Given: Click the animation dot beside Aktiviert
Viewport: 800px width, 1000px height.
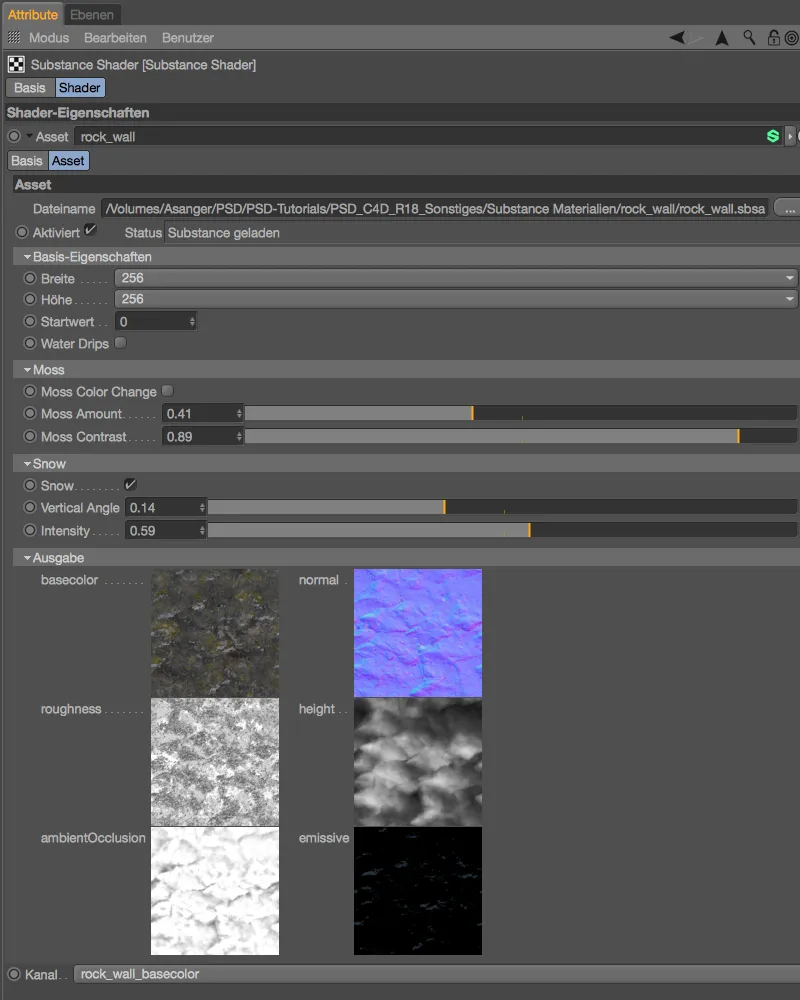Looking at the screenshot, I should [22, 232].
